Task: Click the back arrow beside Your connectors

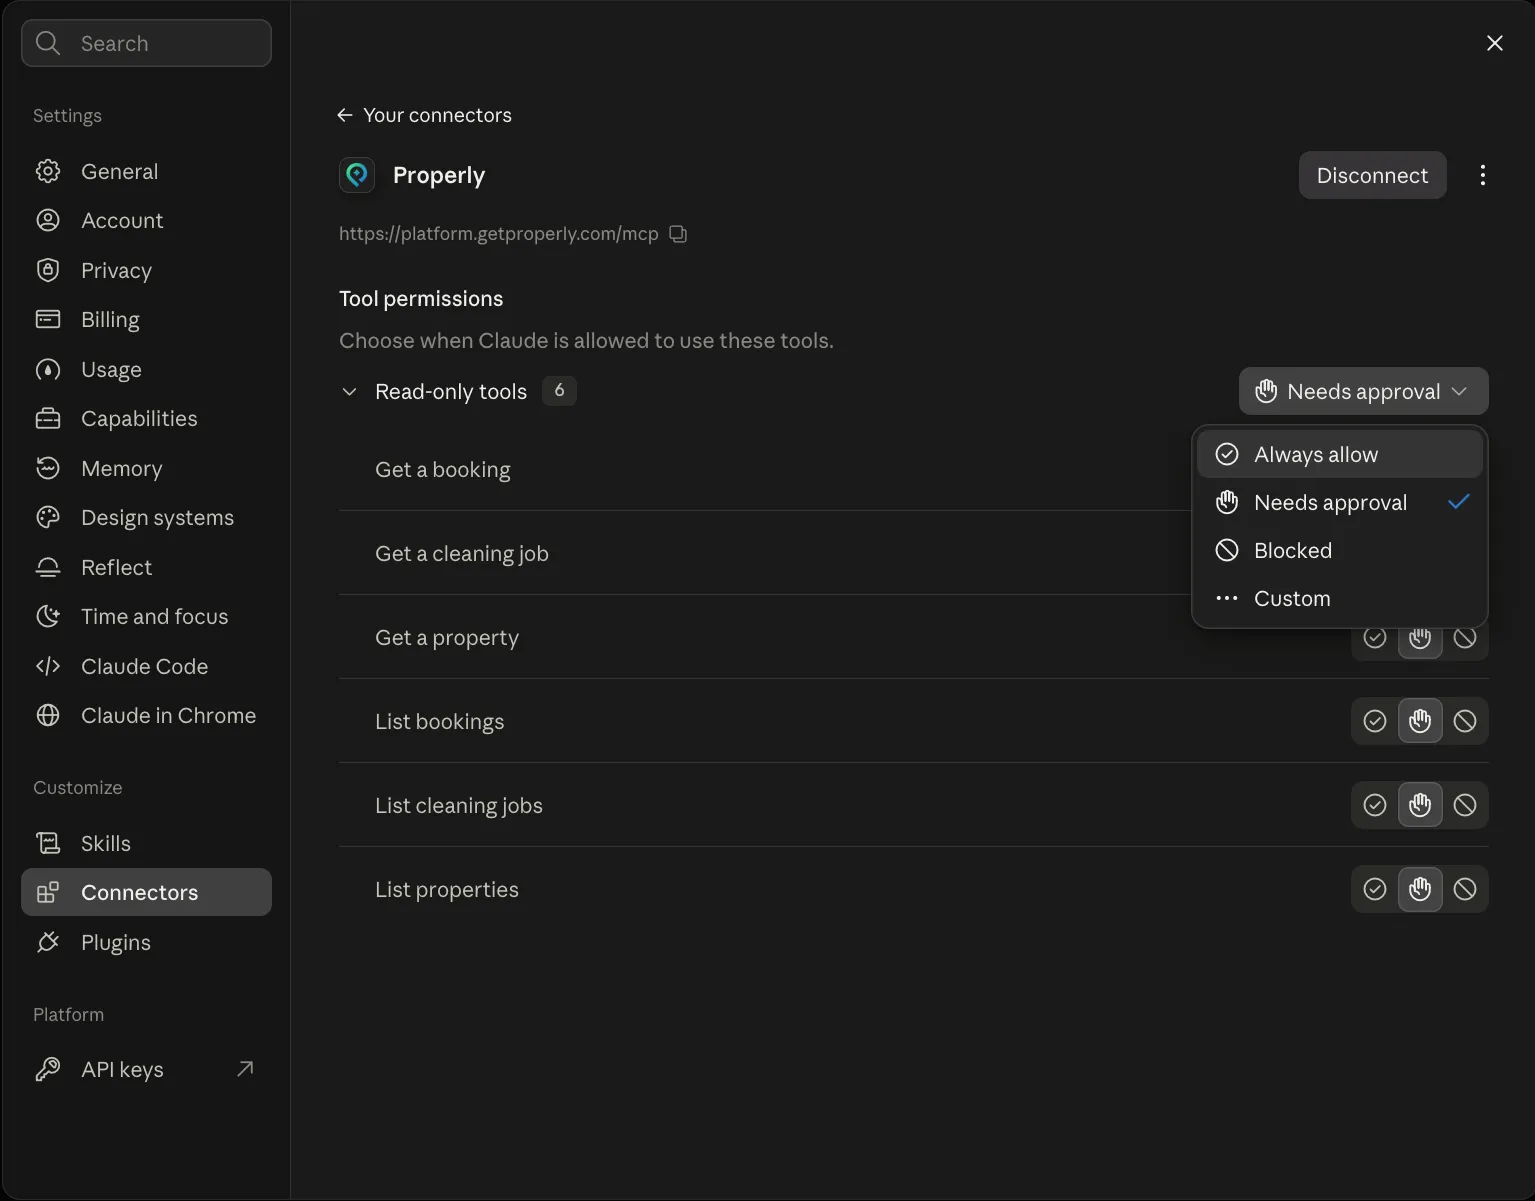Action: [x=345, y=115]
